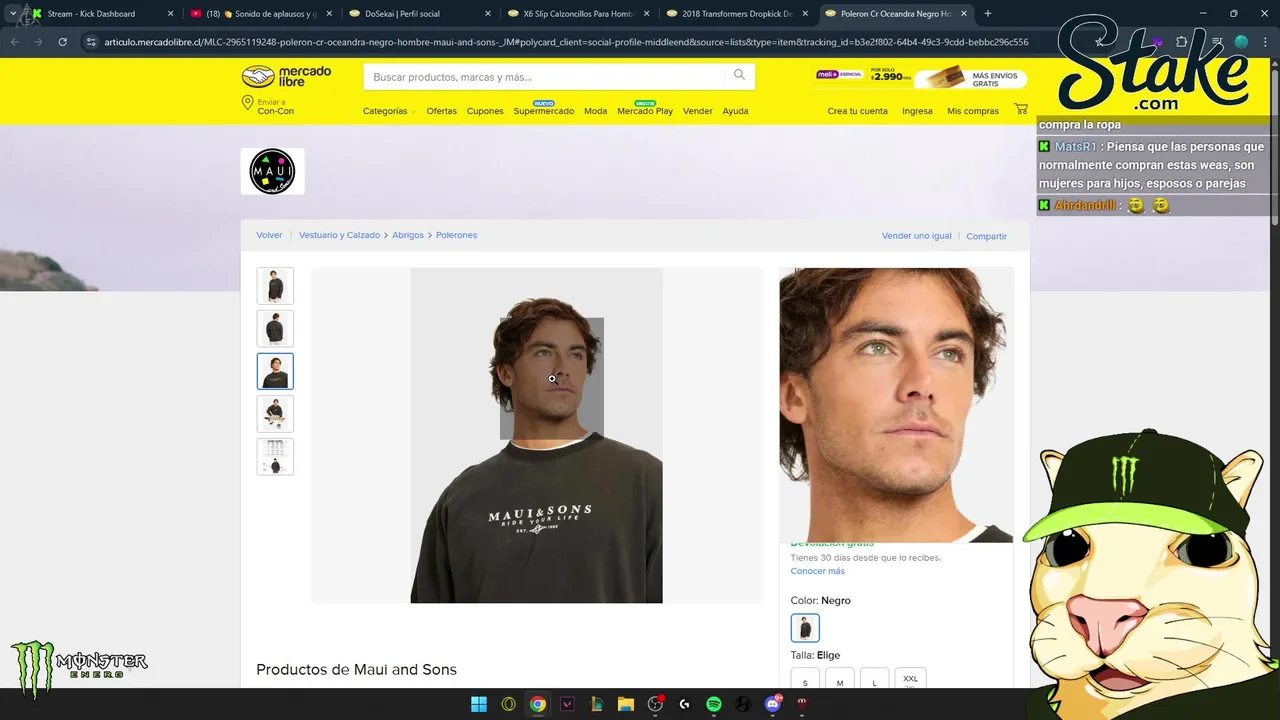Click the search magnifier icon
This screenshot has width=1280, height=720.
tap(739, 75)
